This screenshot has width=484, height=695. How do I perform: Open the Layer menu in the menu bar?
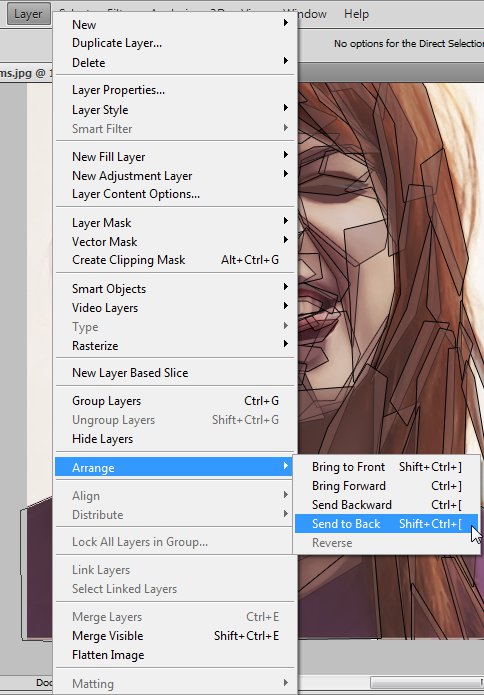[28, 14]
